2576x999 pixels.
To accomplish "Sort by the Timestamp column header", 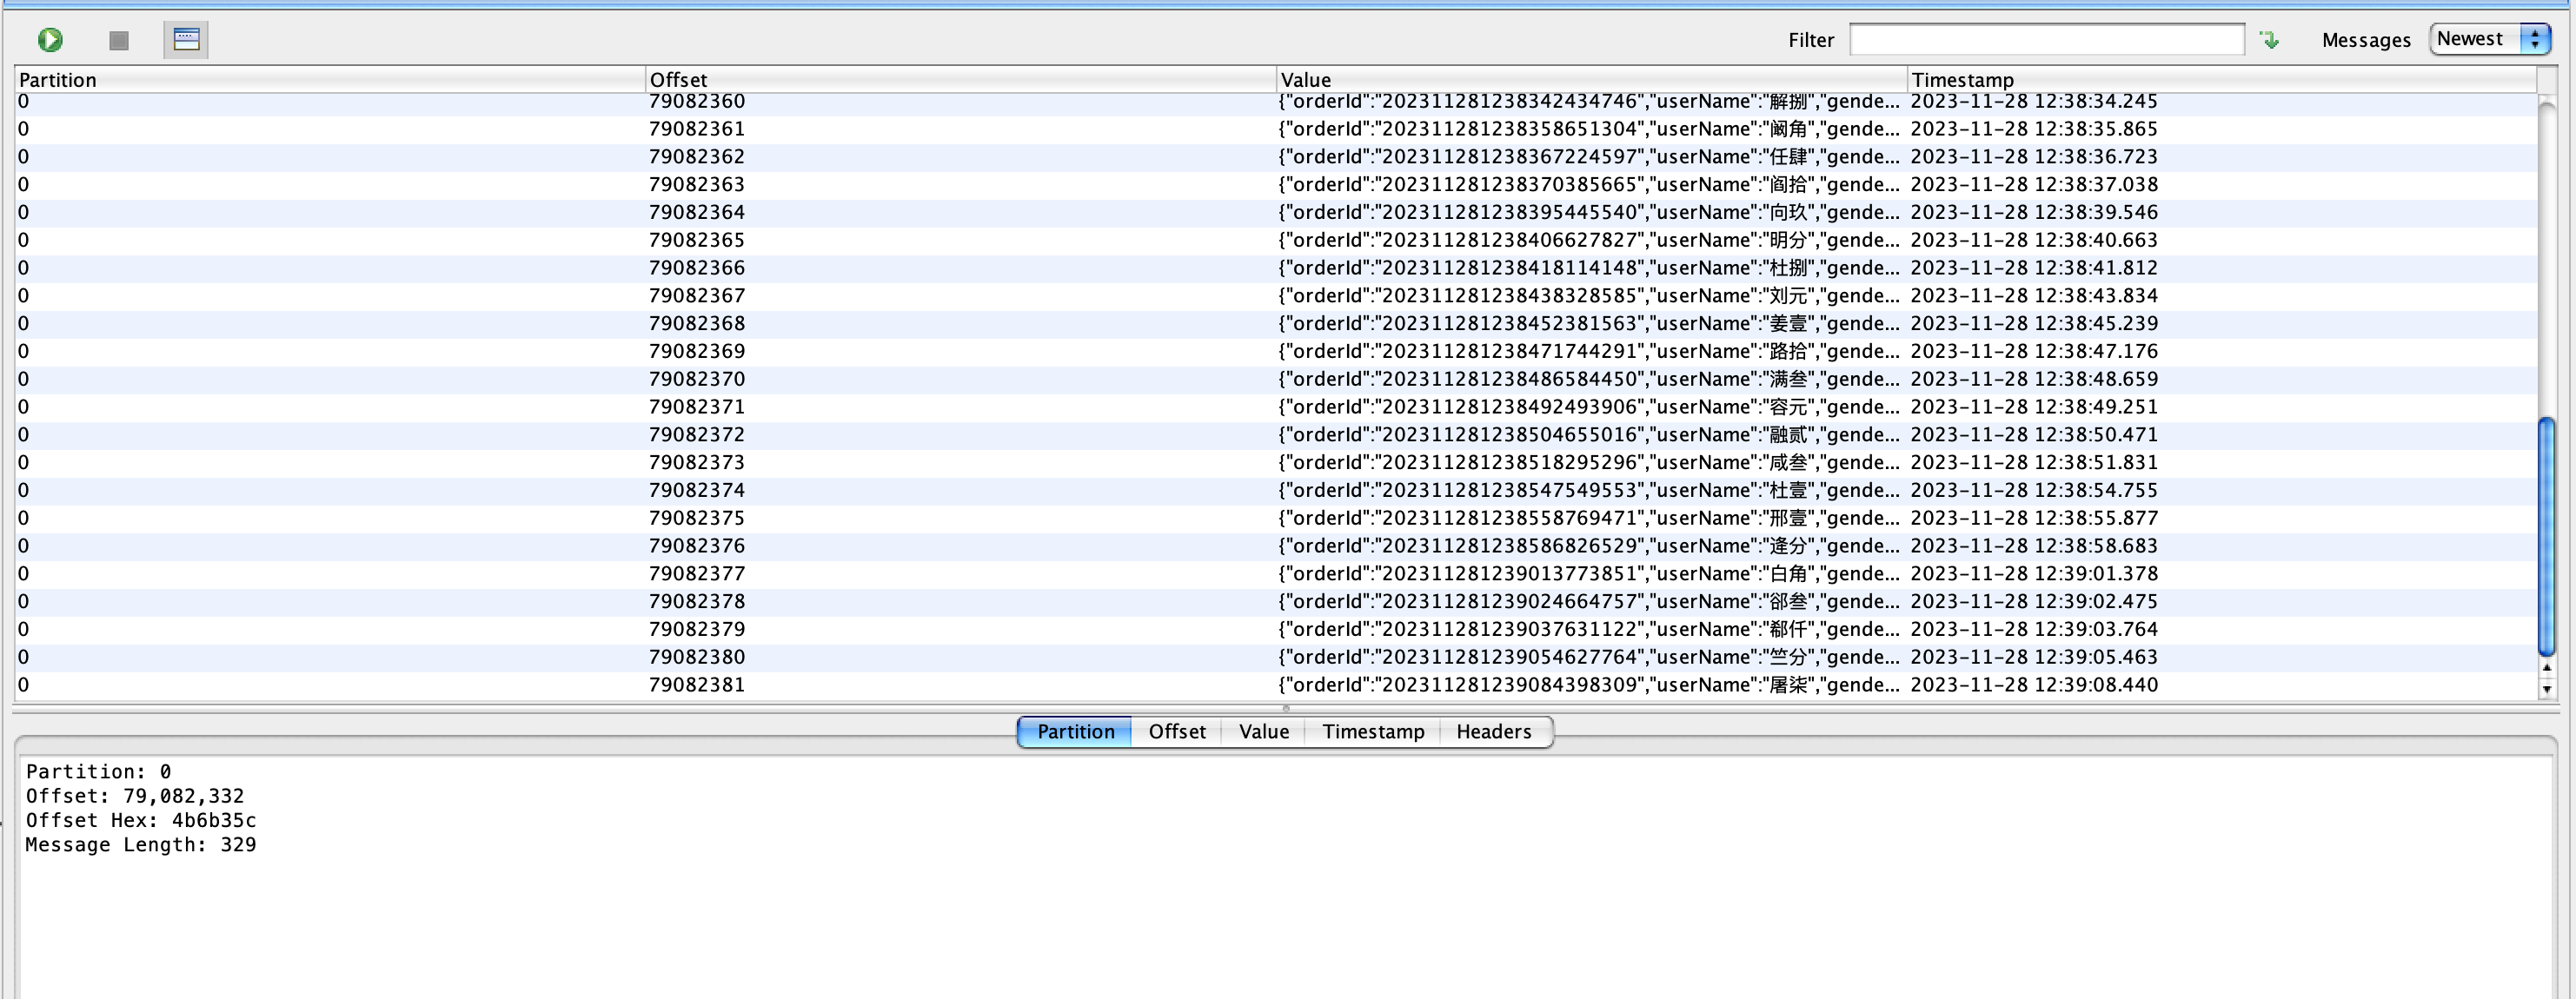I will 2222,80.
